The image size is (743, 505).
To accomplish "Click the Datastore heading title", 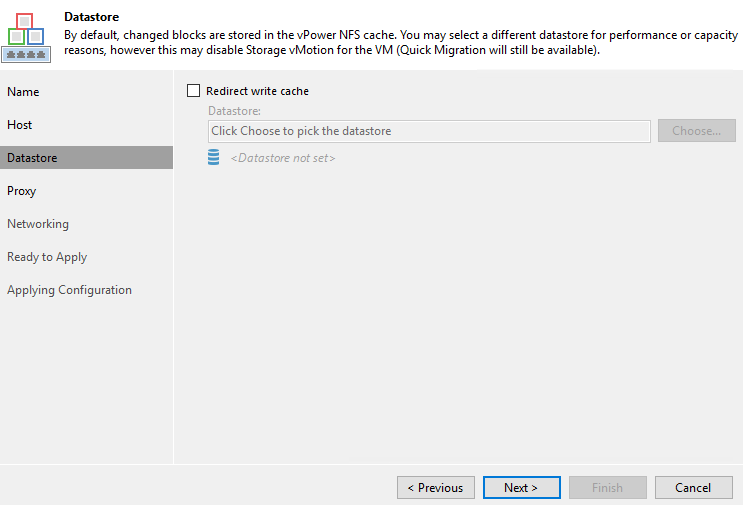I will click(x=91, y=17).
